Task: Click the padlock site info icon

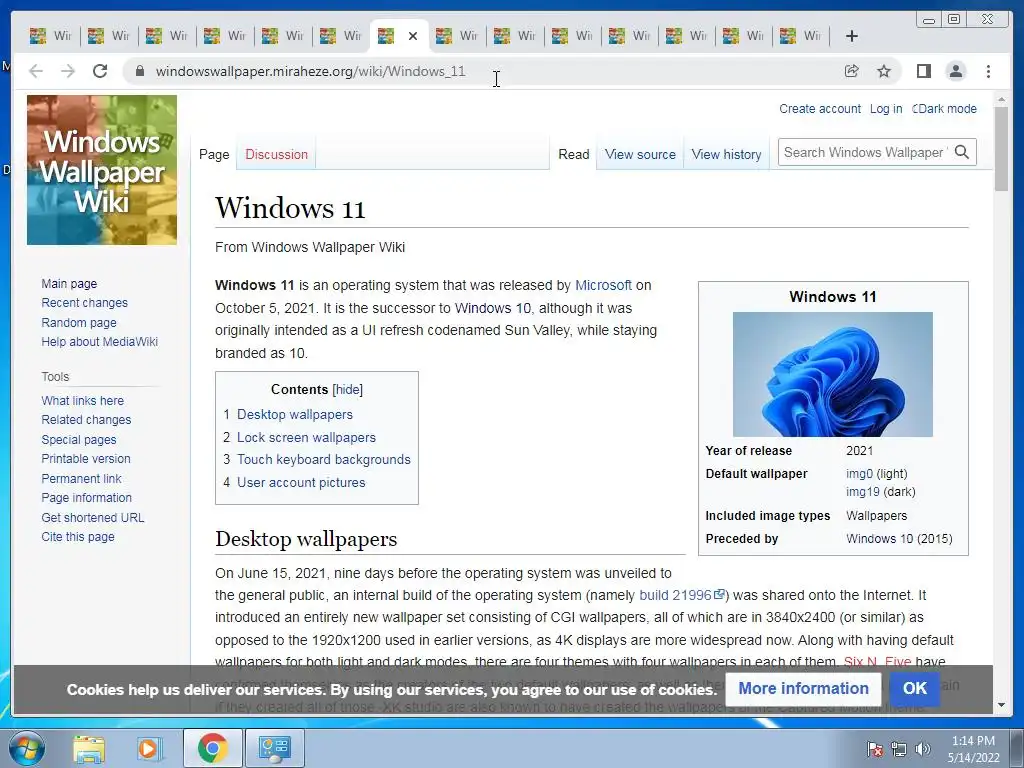Action: tap(139, 71)
